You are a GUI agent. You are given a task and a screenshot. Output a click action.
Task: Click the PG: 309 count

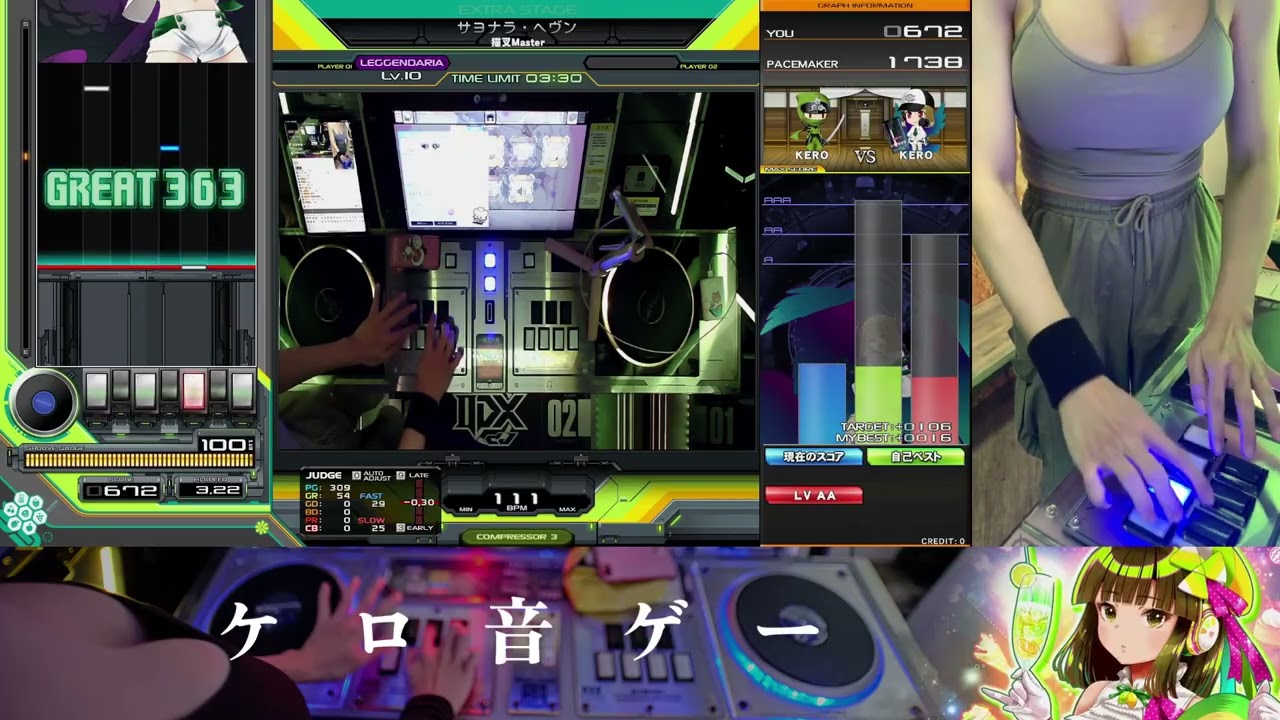[327, 487]
